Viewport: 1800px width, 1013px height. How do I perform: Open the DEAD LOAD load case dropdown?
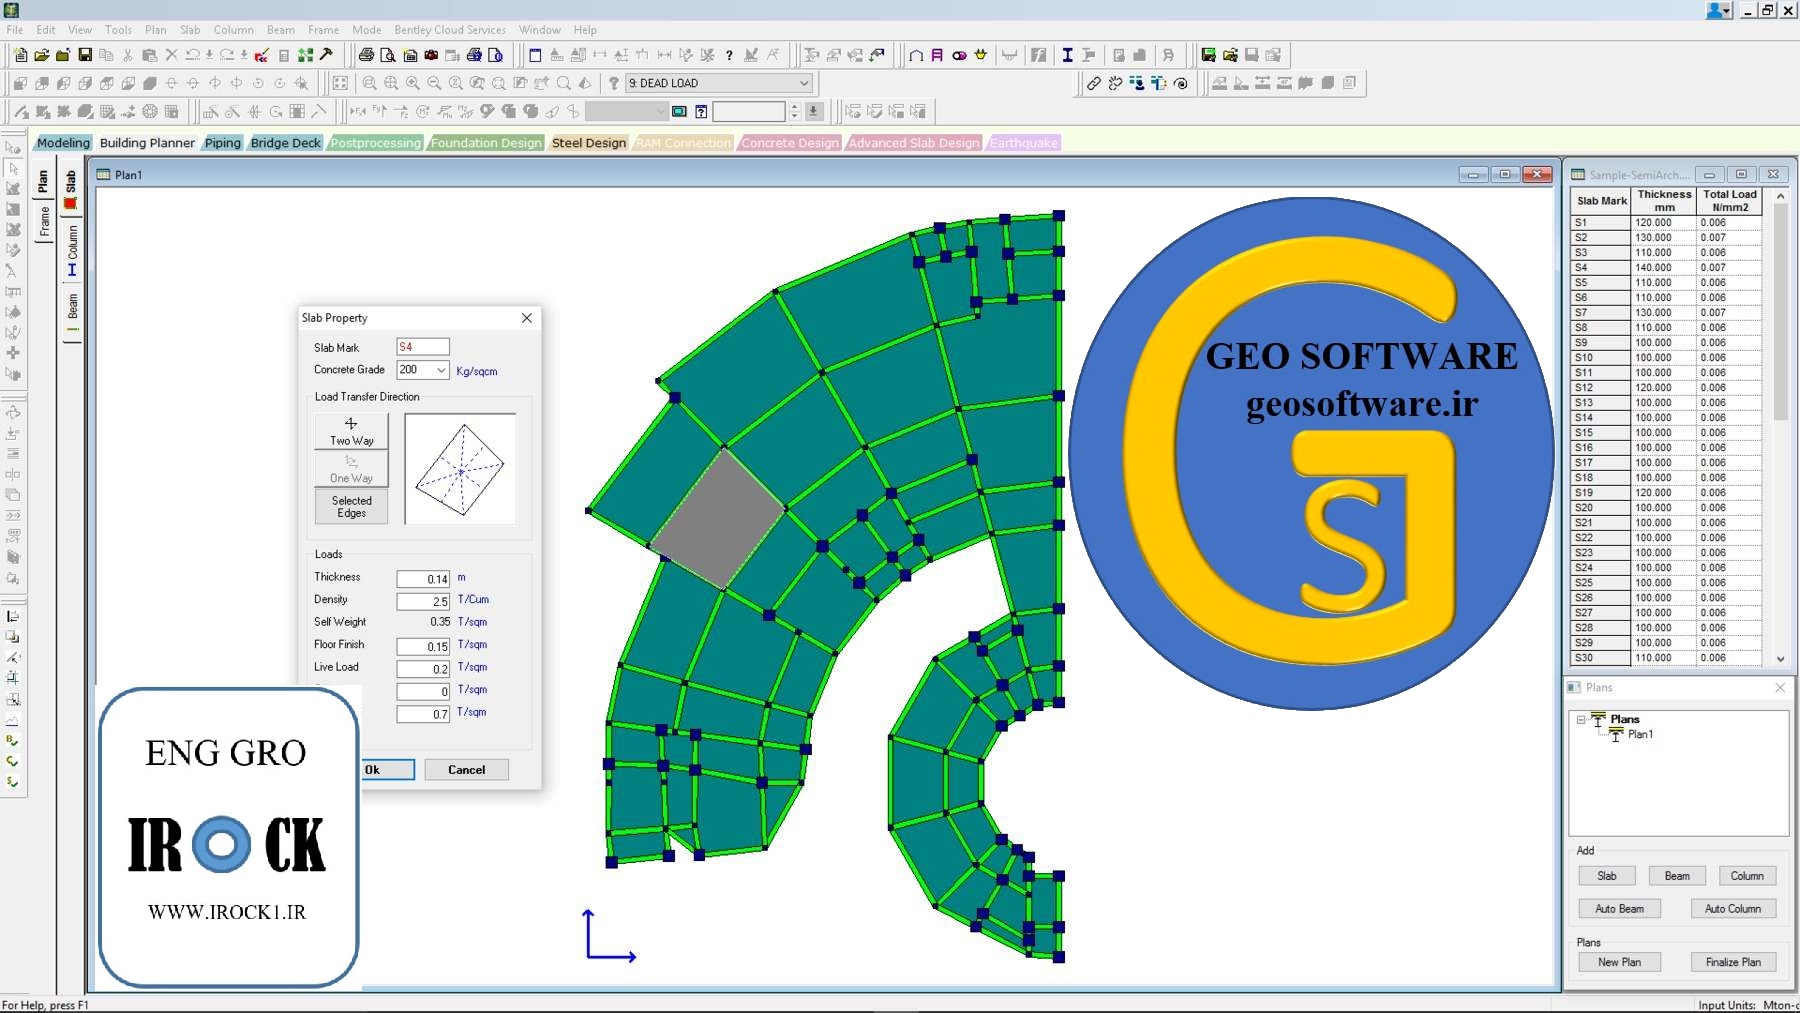[803, 83]
